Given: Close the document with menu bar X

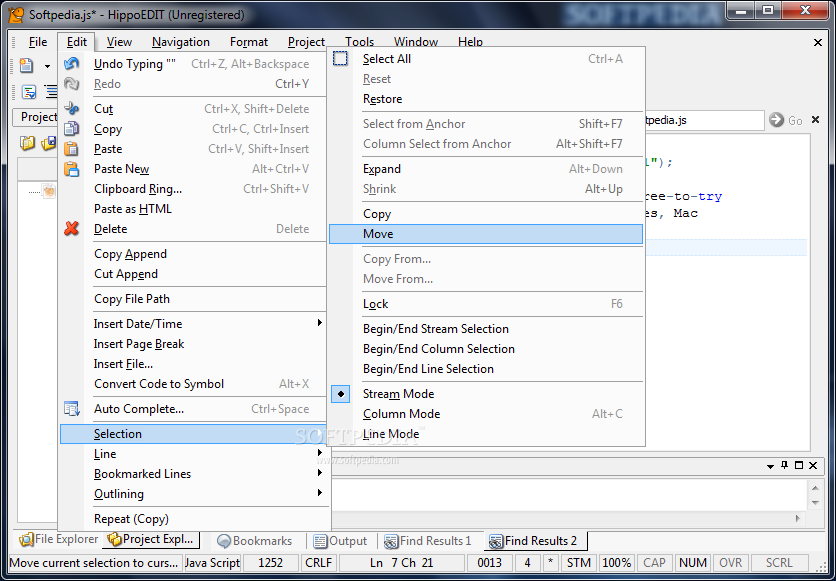Looking at the screenshot, I should click(x=818, y=42).
